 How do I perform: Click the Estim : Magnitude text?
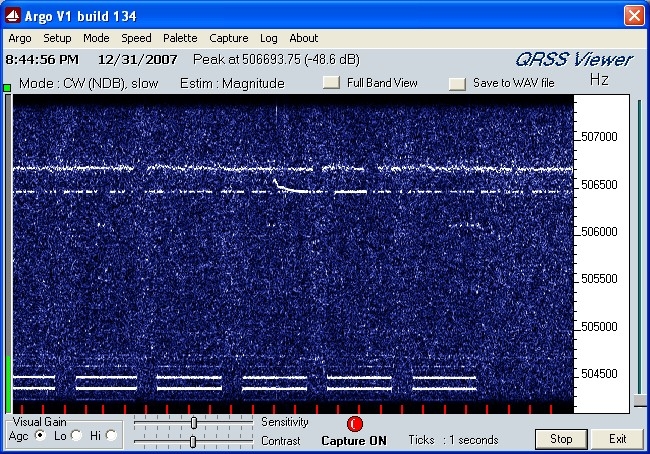point(232,84)
